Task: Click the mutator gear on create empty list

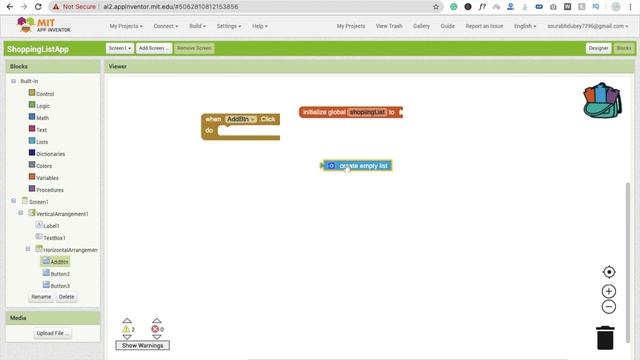Action: point(331,166)
